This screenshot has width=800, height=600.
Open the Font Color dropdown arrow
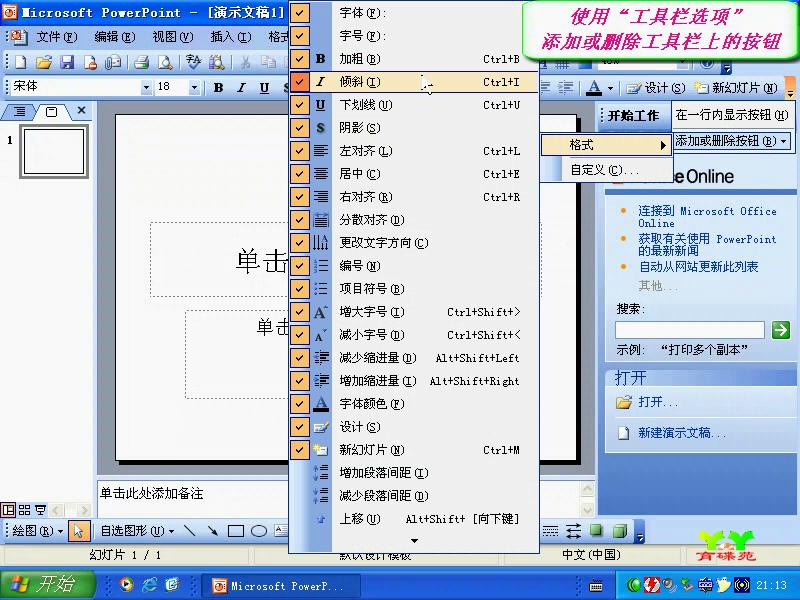tap(610, 88)
